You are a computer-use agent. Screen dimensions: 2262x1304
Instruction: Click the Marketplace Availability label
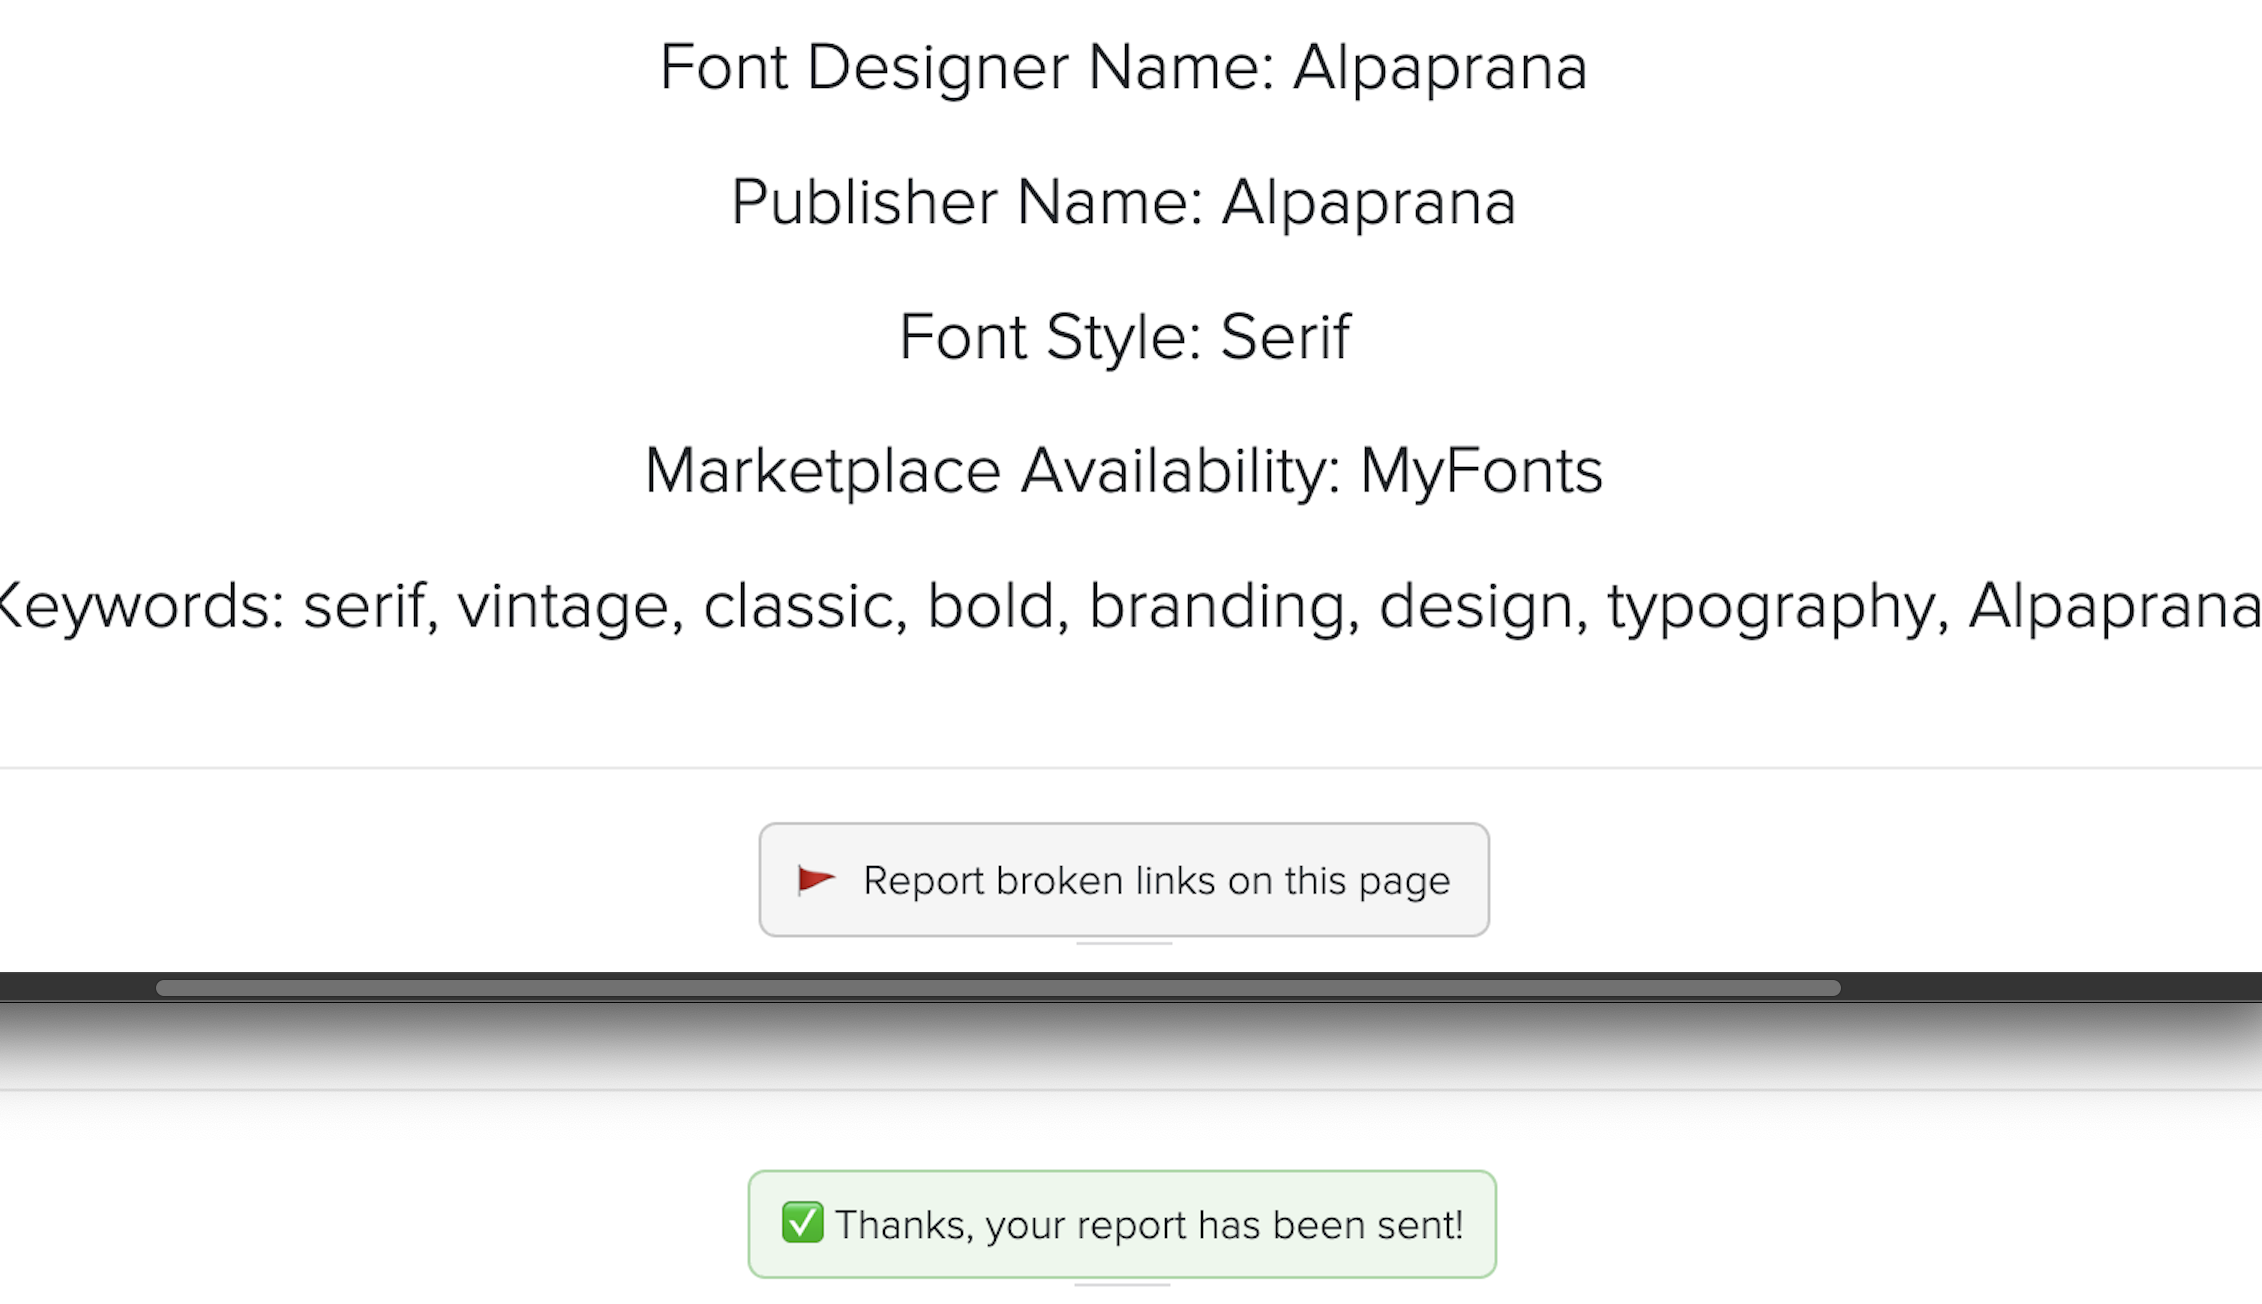coord(992,471)
